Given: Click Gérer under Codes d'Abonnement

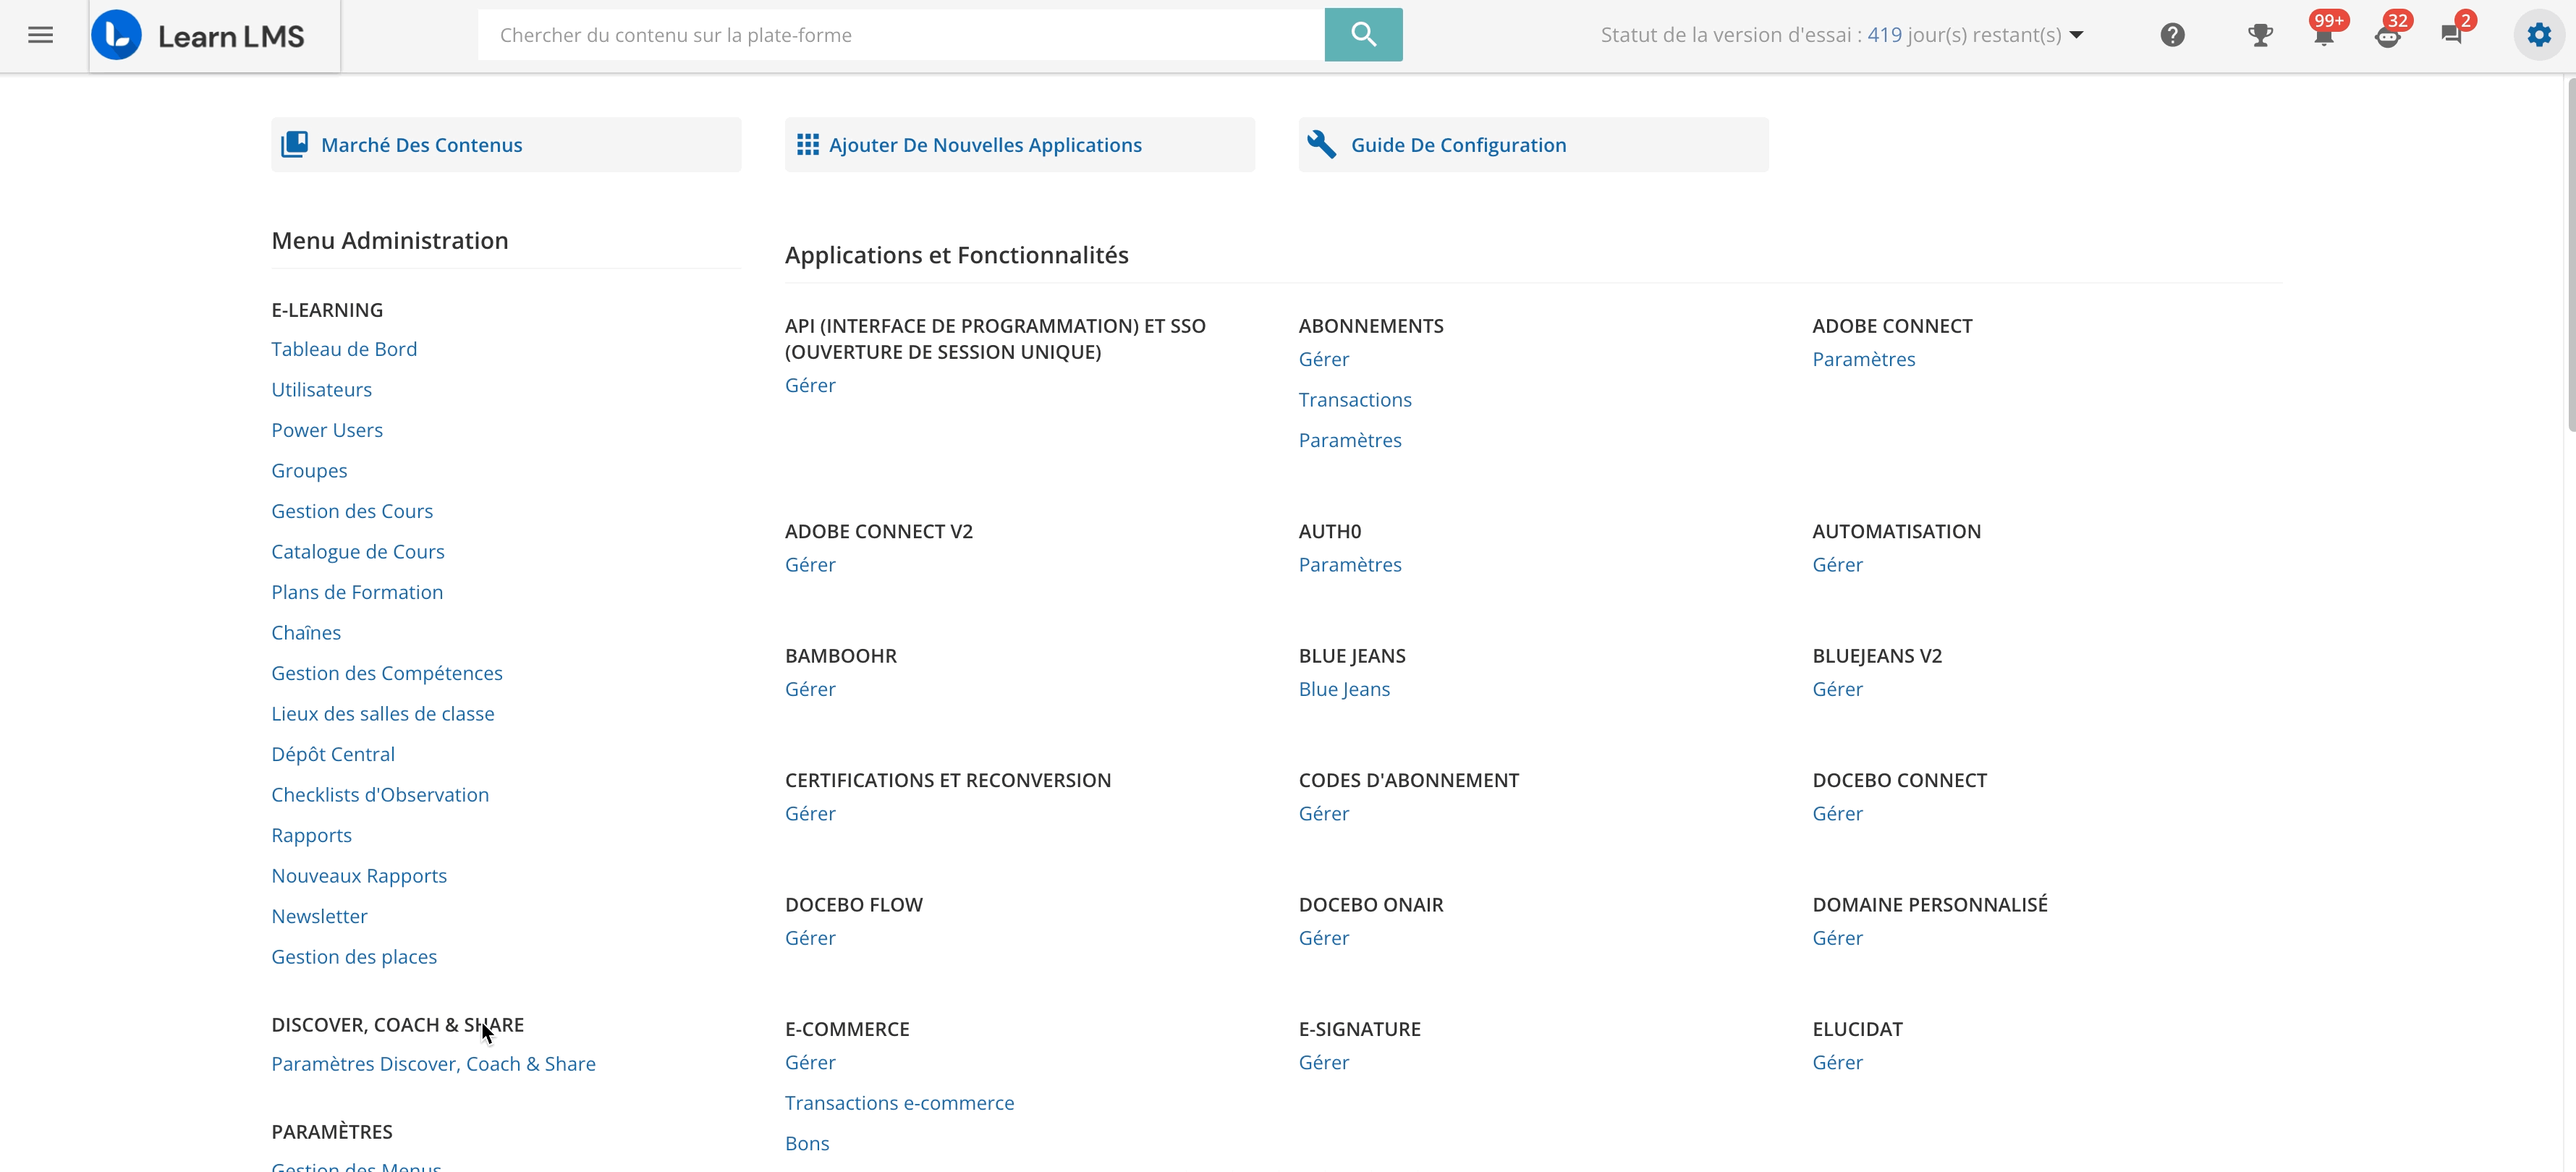Looking at the screenshot, I should pyautogui.click(x=1324, y=814).
